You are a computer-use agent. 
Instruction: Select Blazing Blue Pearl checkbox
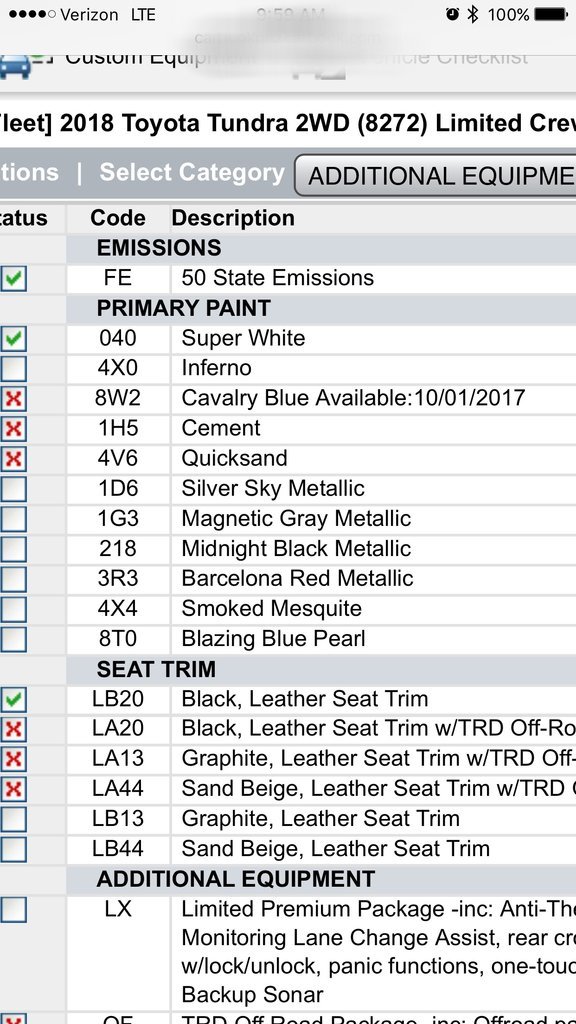click(13, 639)
